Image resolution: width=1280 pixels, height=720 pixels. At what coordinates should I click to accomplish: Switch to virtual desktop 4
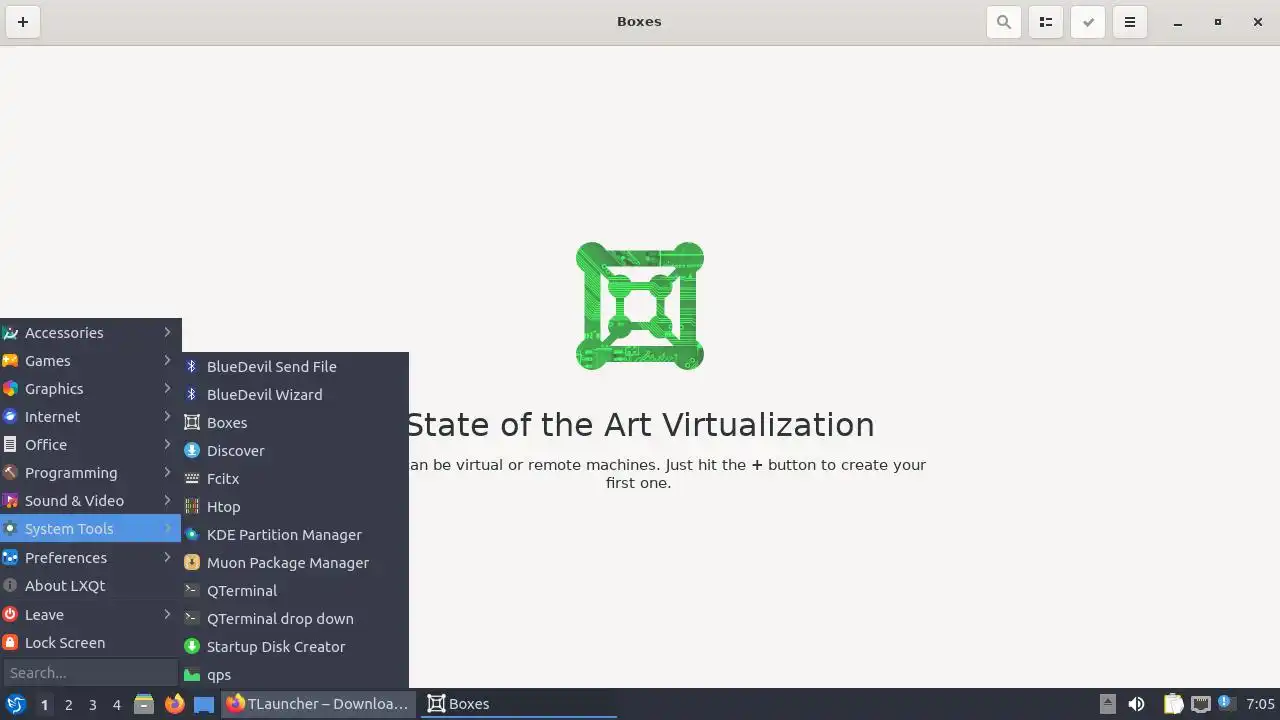coord(116,705)
